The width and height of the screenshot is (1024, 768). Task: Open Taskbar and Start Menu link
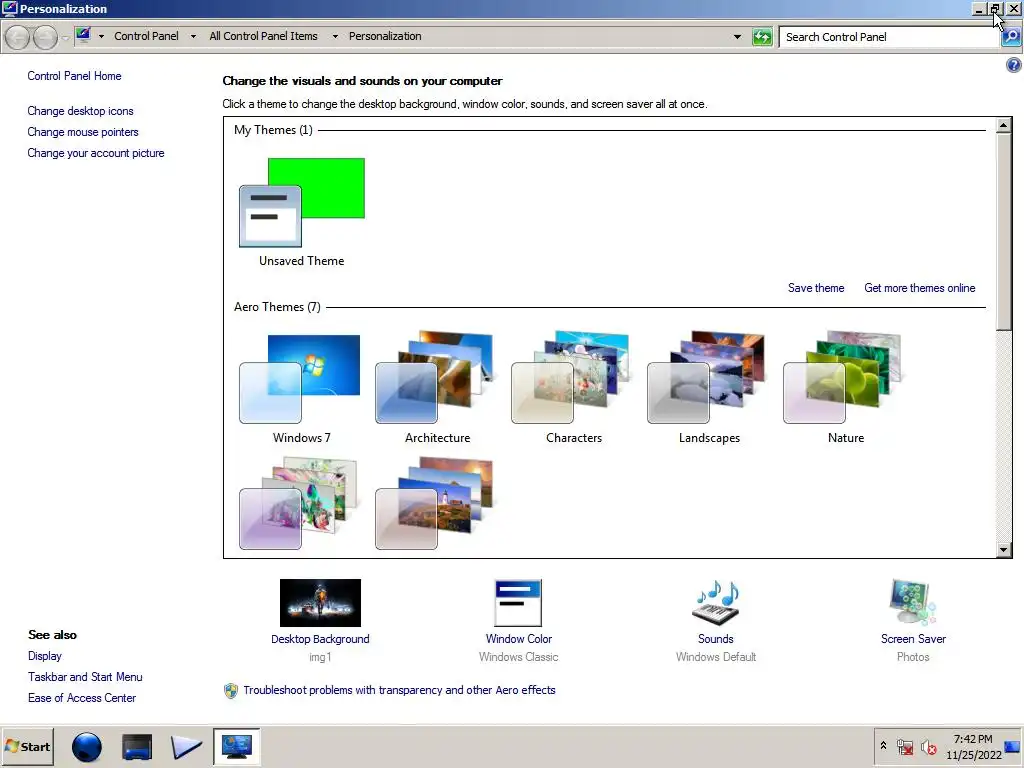pos(85,677)
